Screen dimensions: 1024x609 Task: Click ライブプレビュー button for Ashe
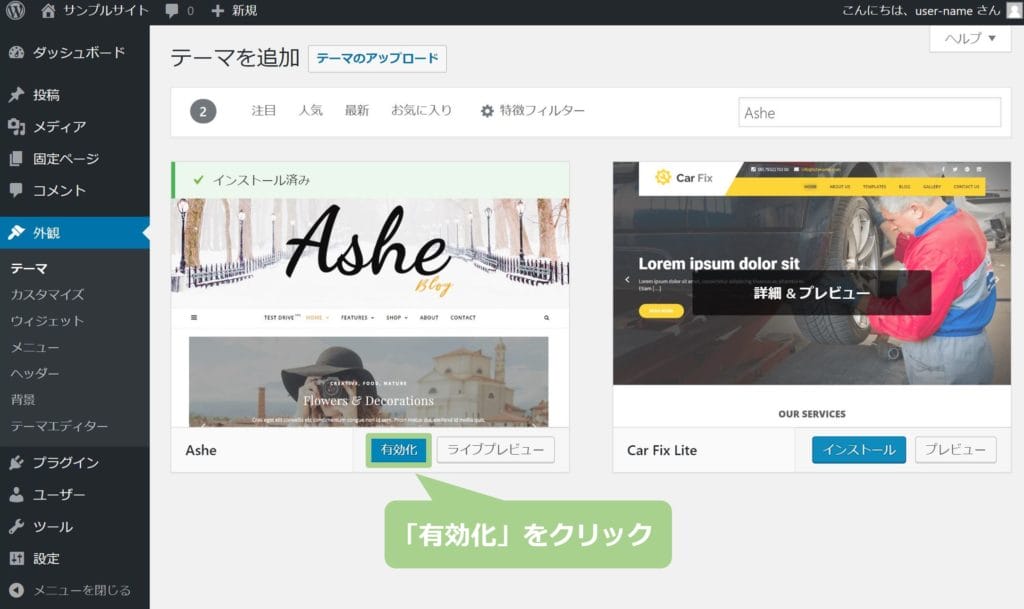tap(496, 450)
